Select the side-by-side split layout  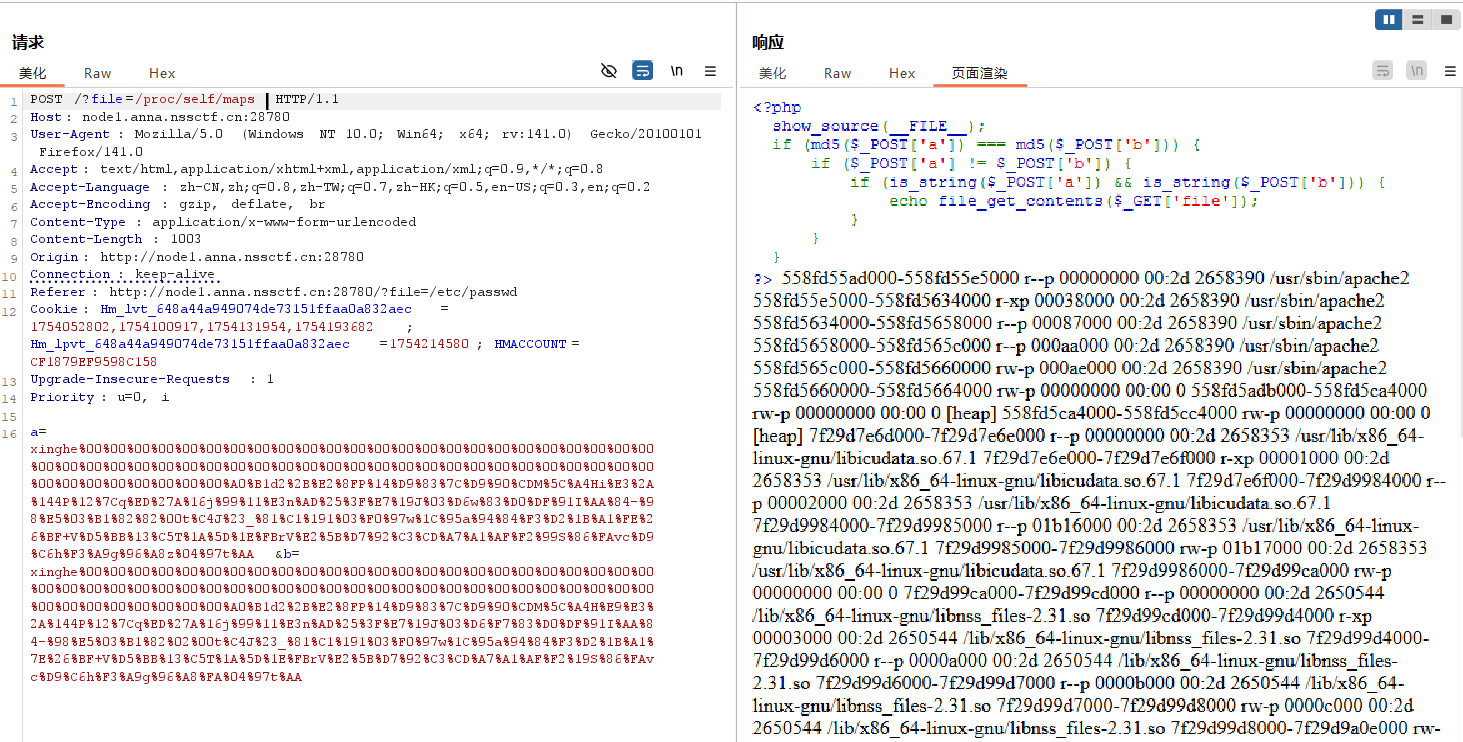tap(1389, 19)
